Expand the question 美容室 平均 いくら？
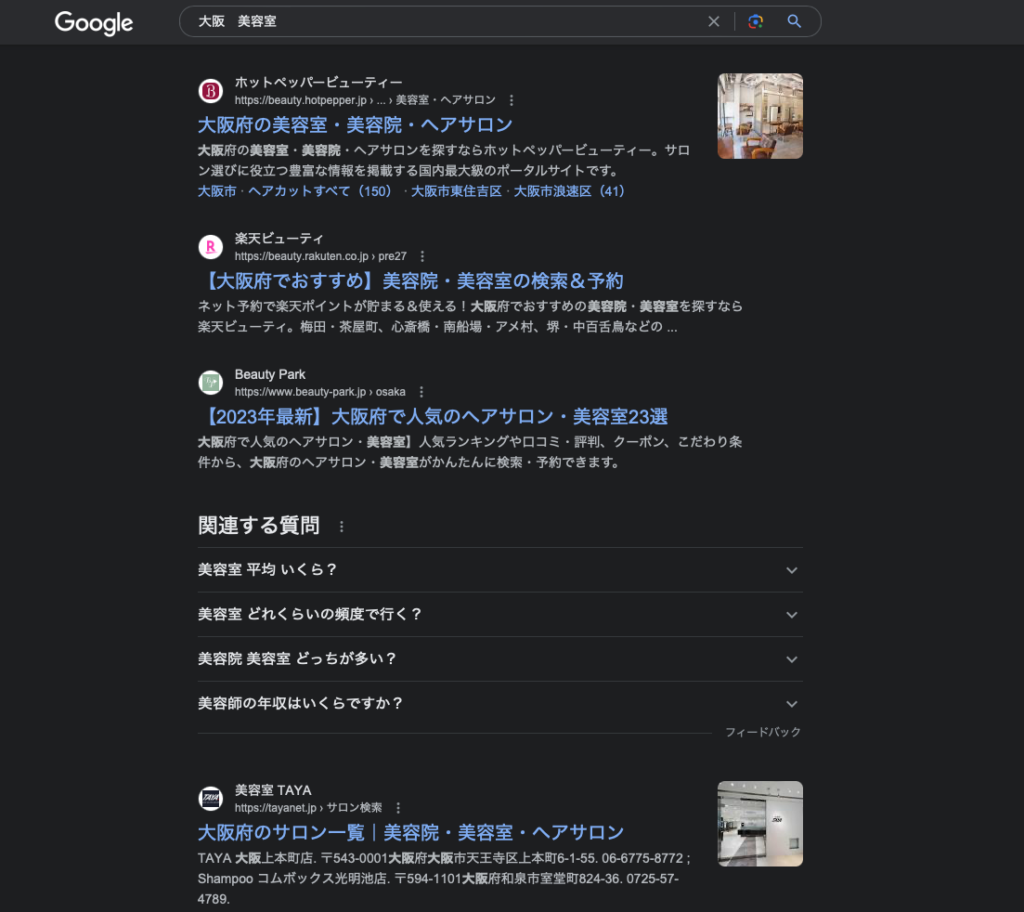 click(500, 570)
